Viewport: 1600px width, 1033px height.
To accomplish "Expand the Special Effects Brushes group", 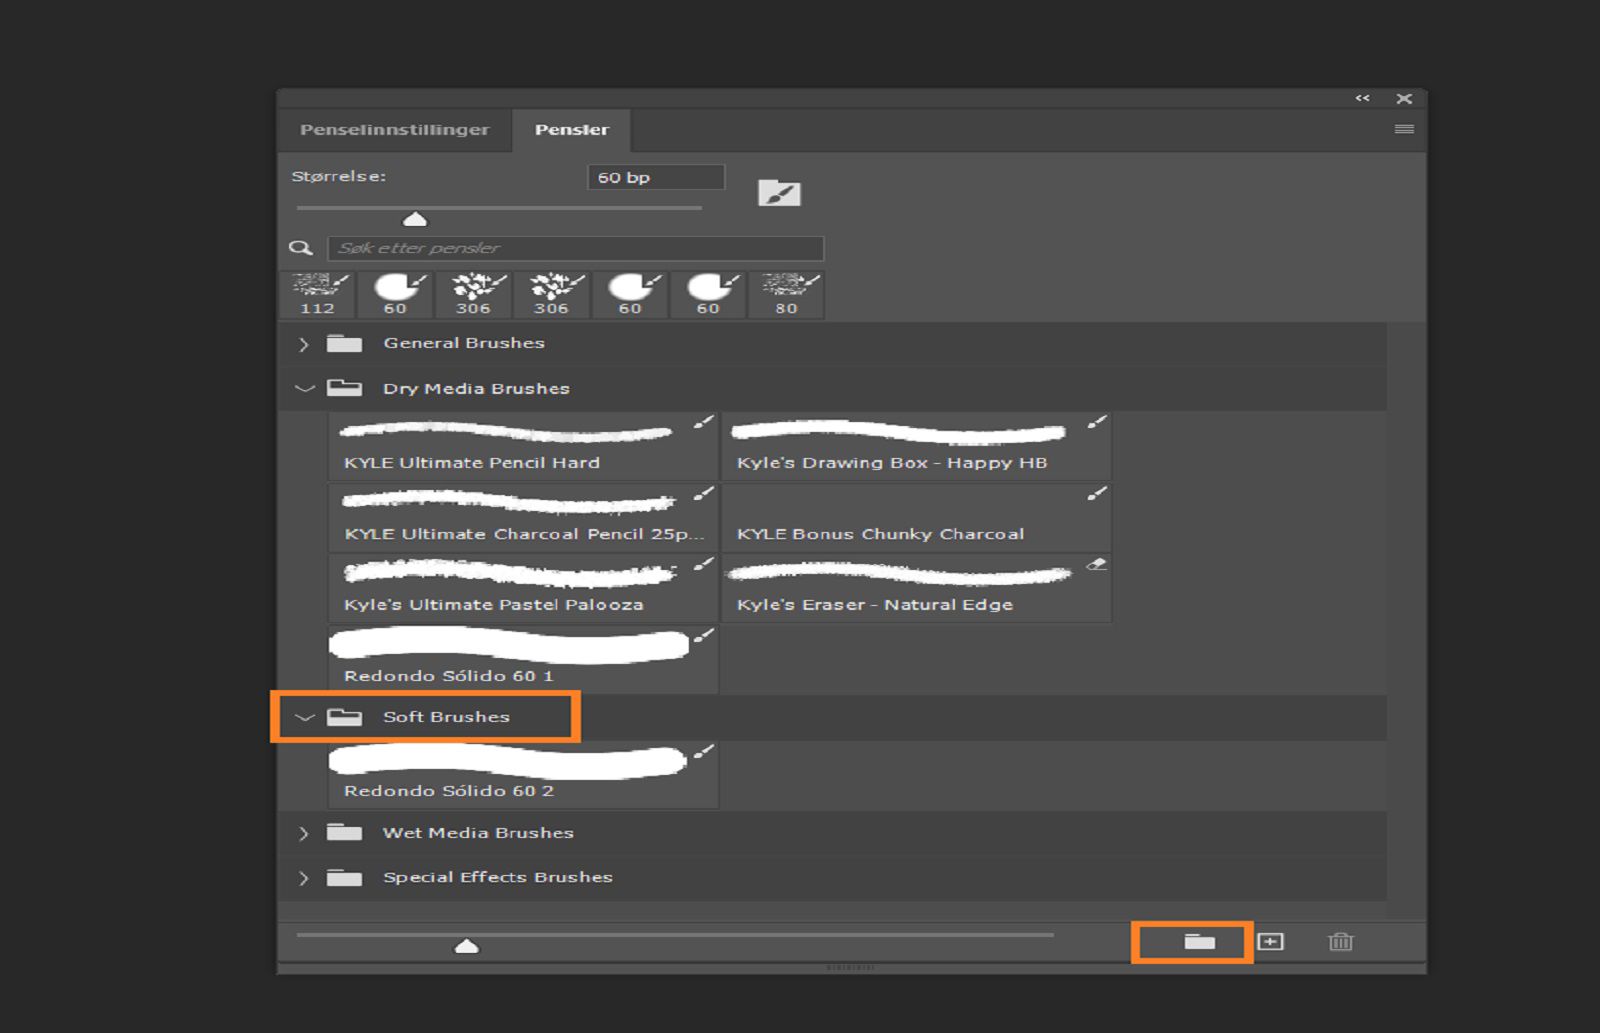I will click(303, 878).
